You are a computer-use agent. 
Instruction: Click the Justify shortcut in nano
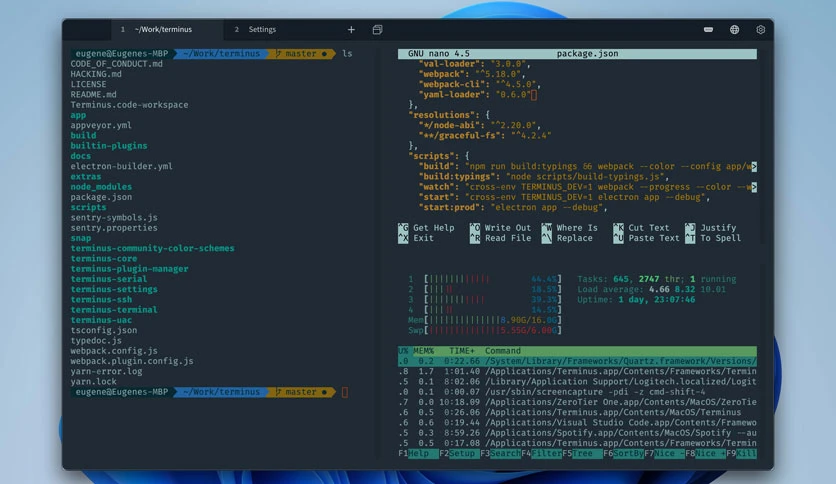tap(711, 228)
